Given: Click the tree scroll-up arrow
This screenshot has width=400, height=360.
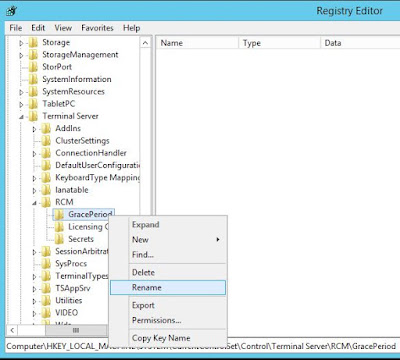Looking at the screenshot, I should pos(145,43).
